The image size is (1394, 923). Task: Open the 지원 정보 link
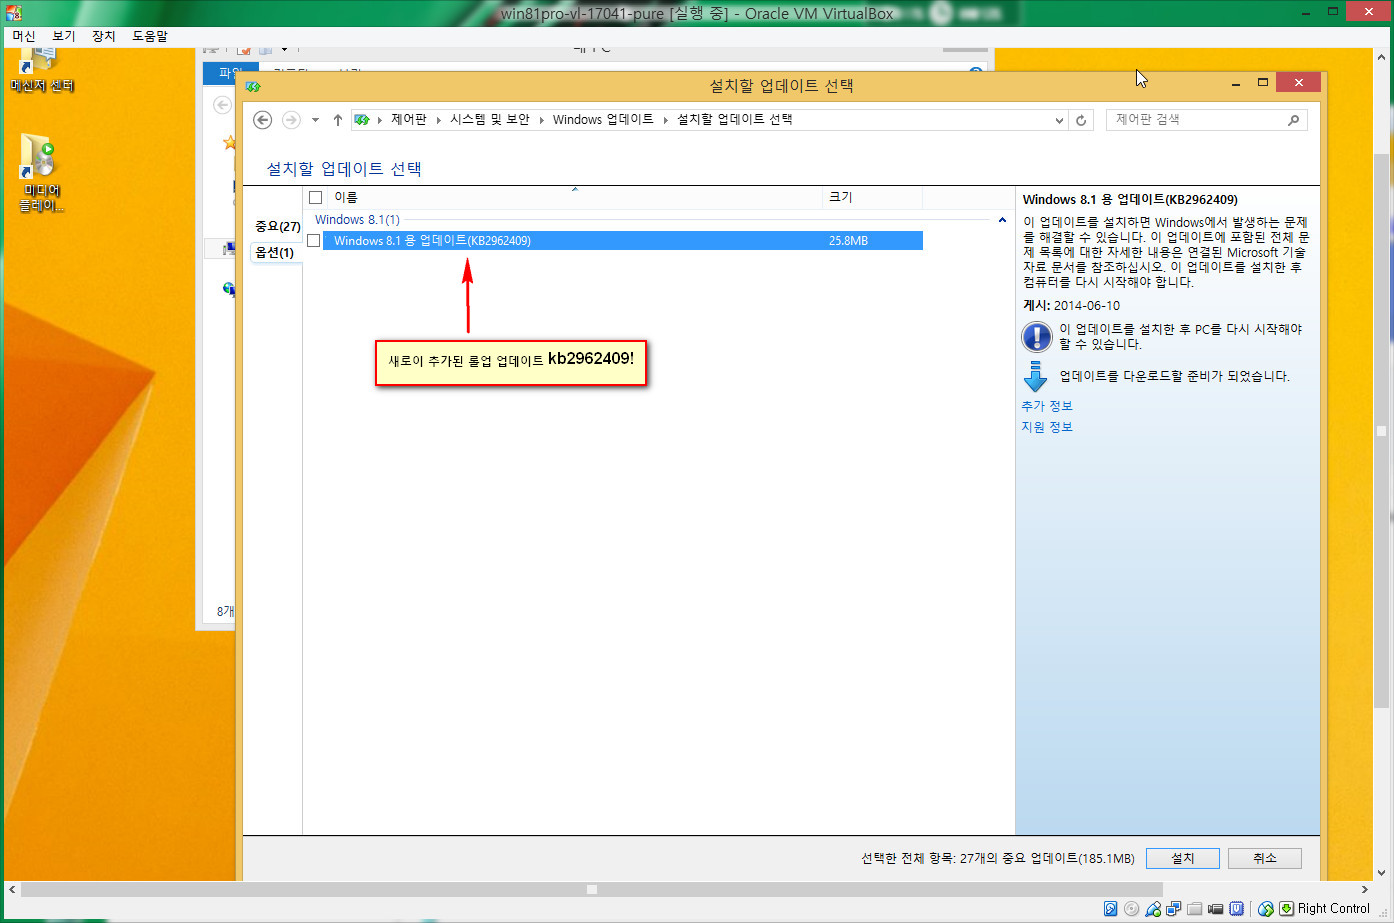pyautogui.click(x=1046, y=427)
